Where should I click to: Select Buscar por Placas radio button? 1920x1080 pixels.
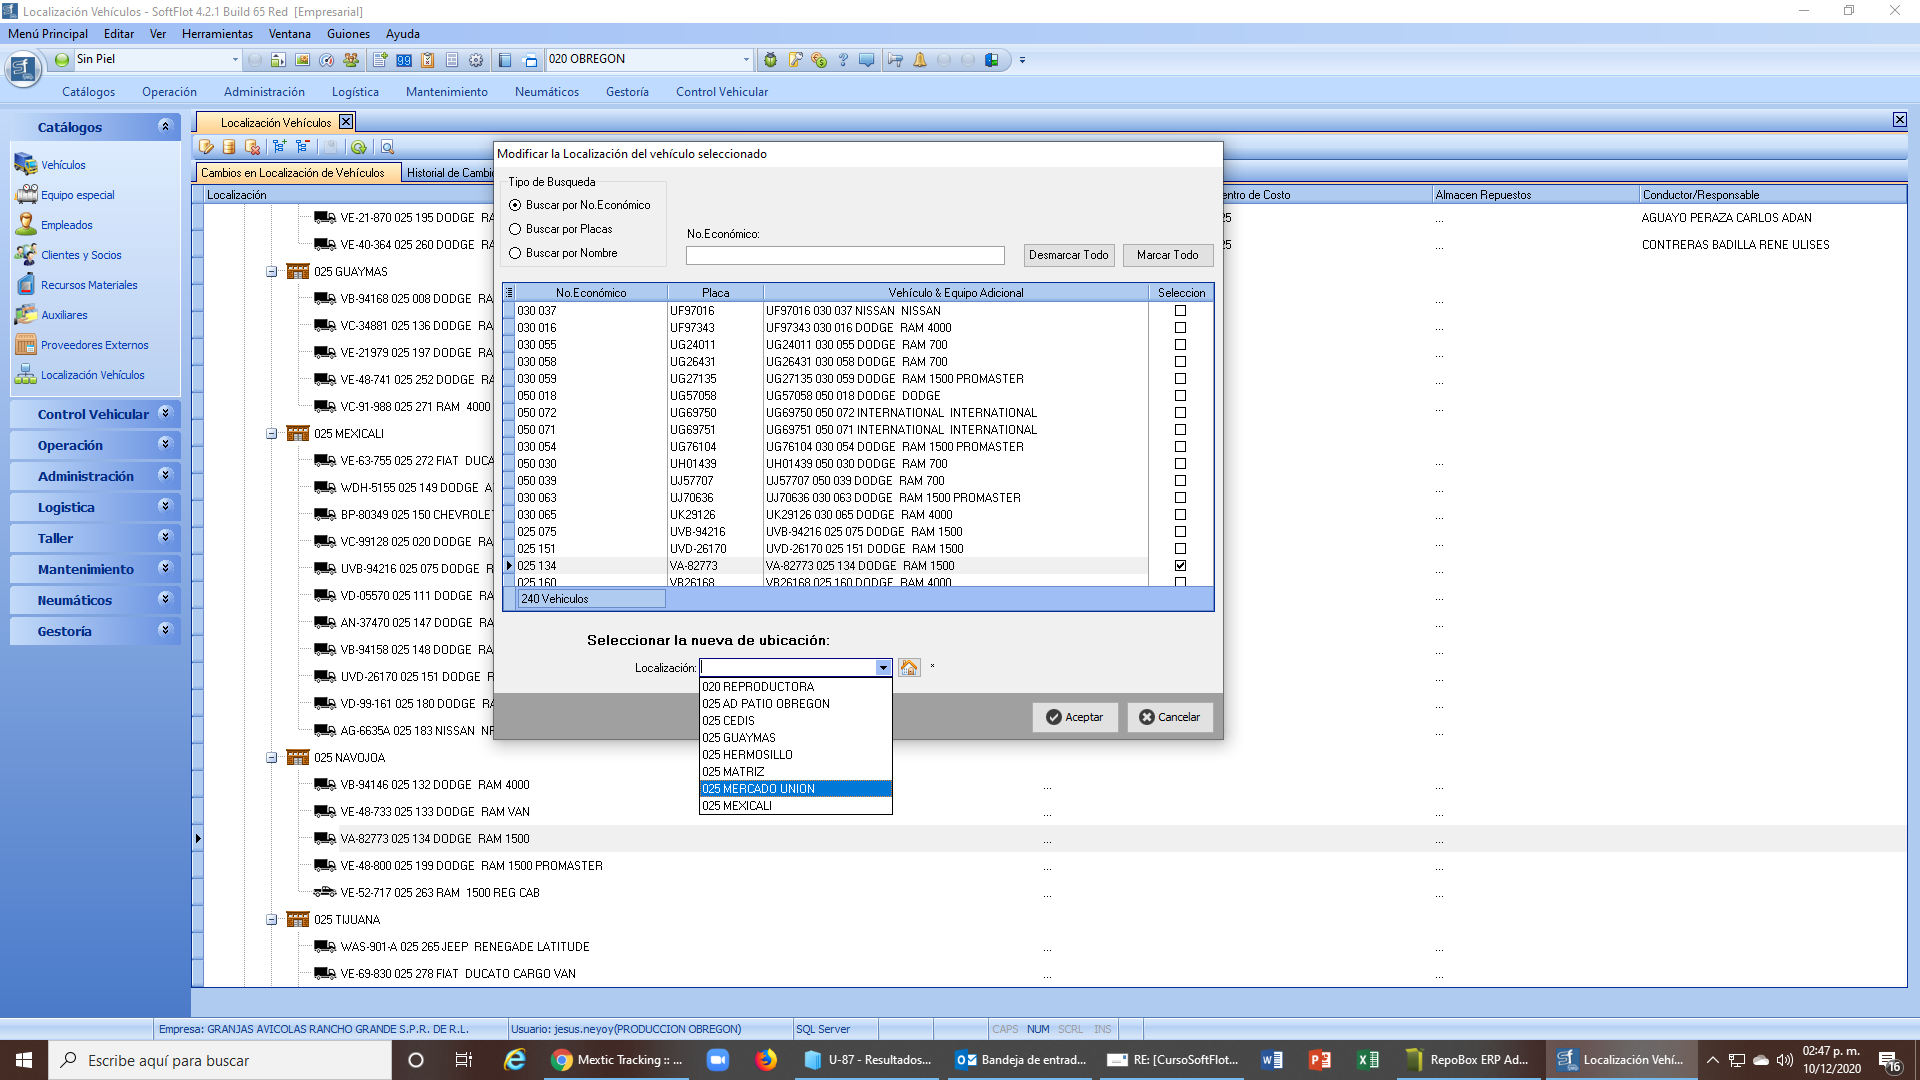coord(515,229)
